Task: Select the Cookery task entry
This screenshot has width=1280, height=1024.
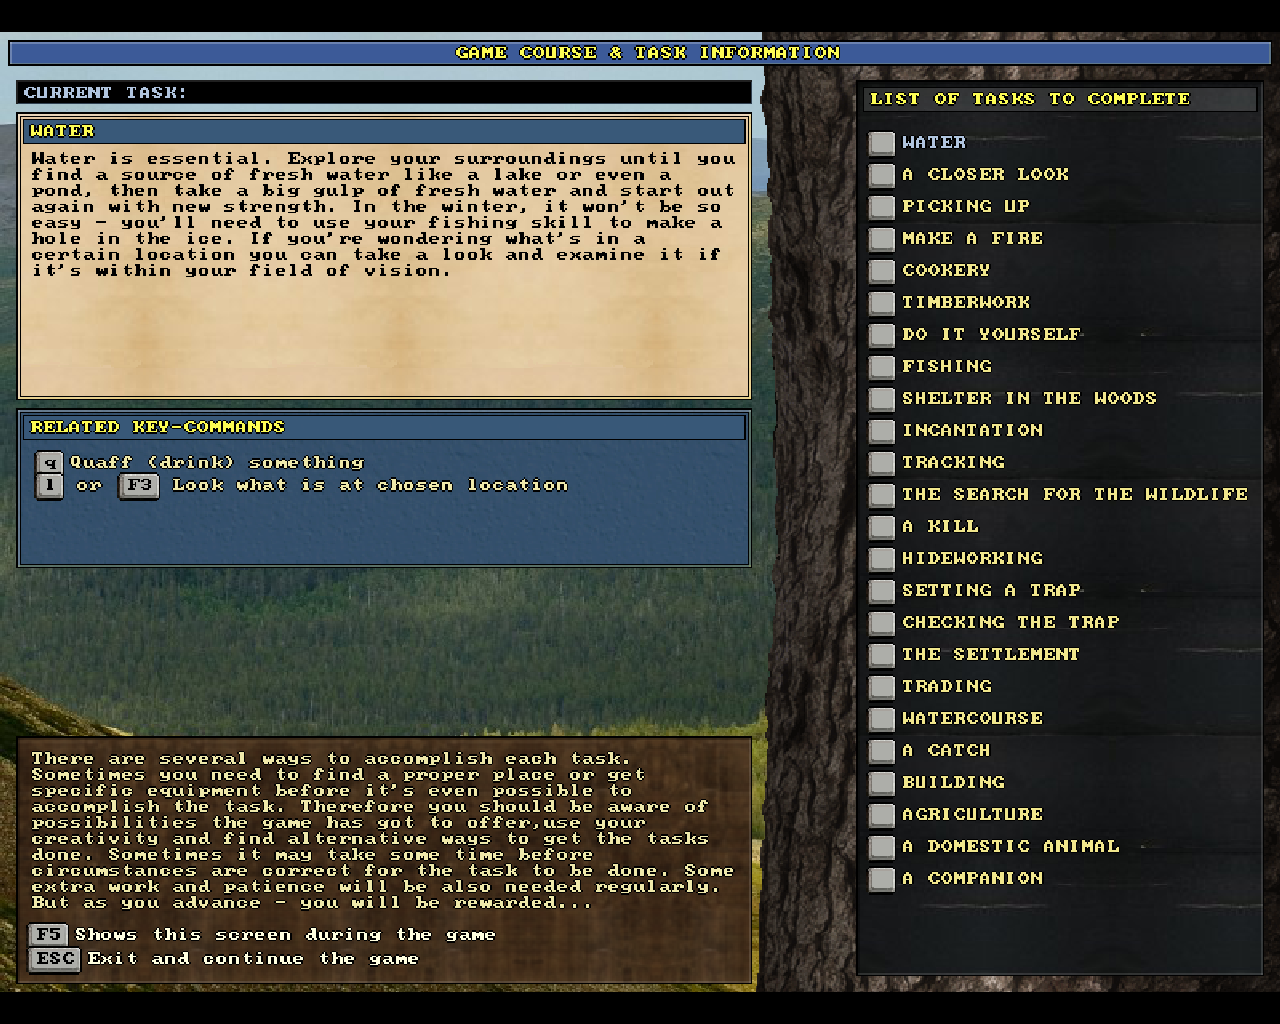Action: click(x=945, y=270)
